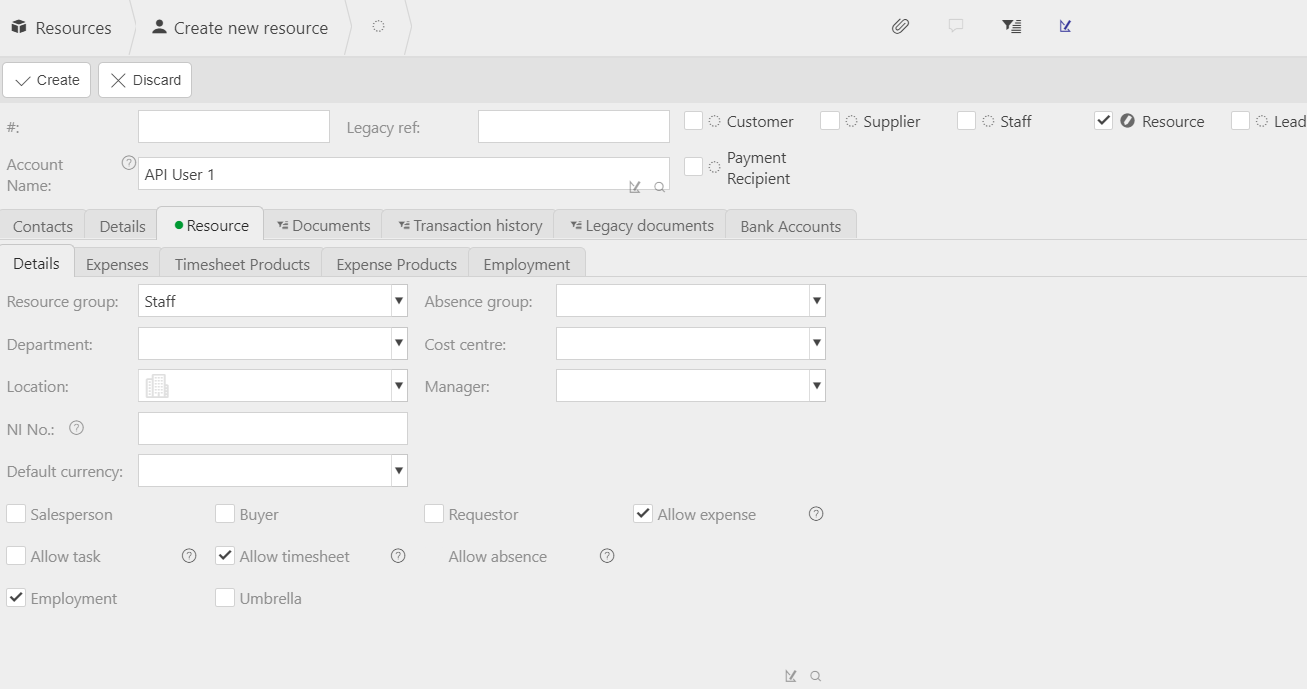This screenshot has width=1307, height=689.
Task: Open the Resource group dropdown
Action: [399, 301]
